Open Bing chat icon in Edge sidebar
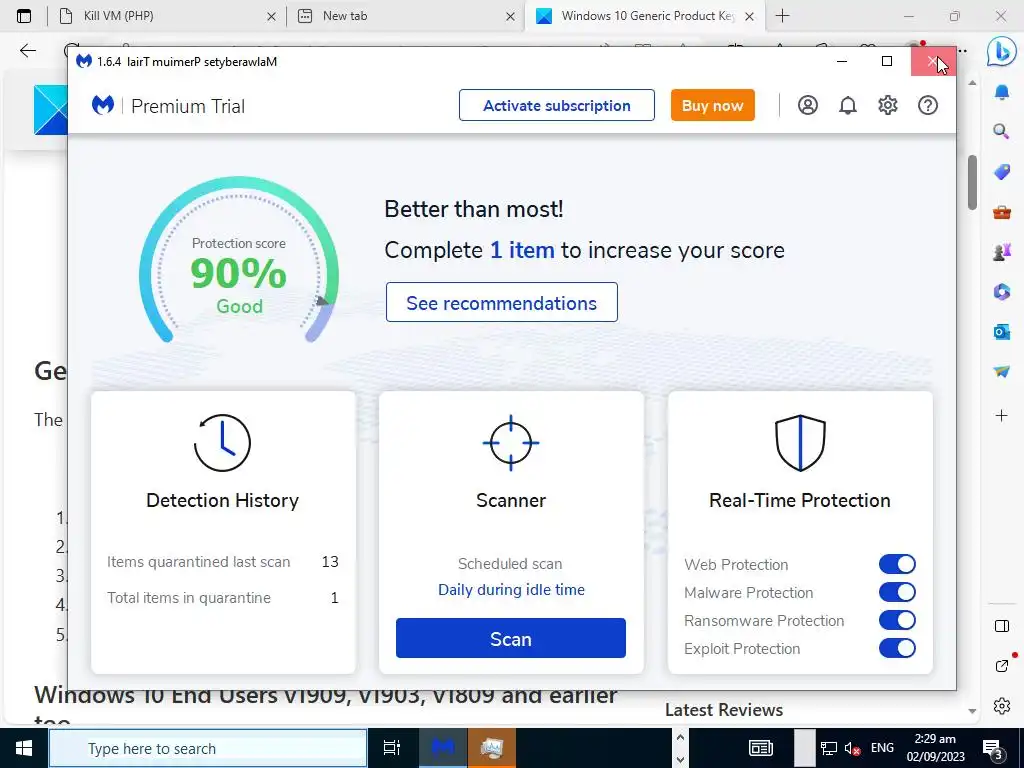This screenshot has width=1024, height=768. tap(1001, 52)
